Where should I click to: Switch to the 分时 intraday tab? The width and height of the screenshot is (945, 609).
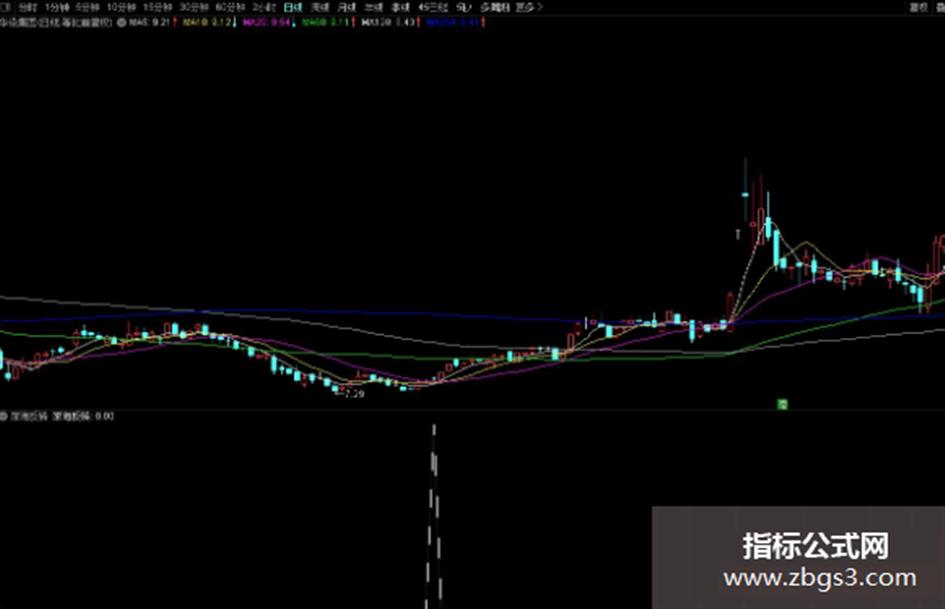(27, 7)
